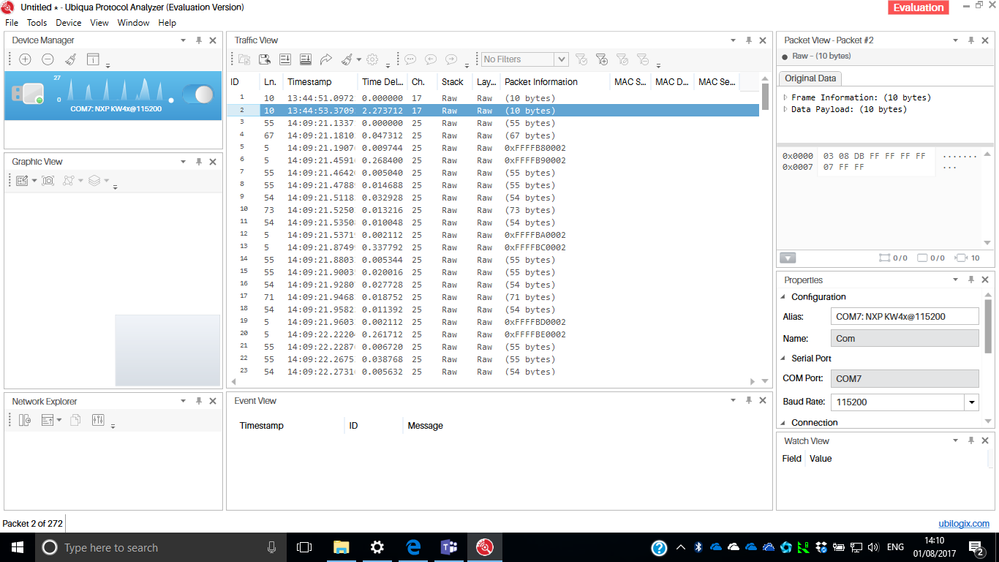Pin the Traffic View panel
Viewport: 999px width, 562px height.
pyautogui.click(x=749, y=40)
